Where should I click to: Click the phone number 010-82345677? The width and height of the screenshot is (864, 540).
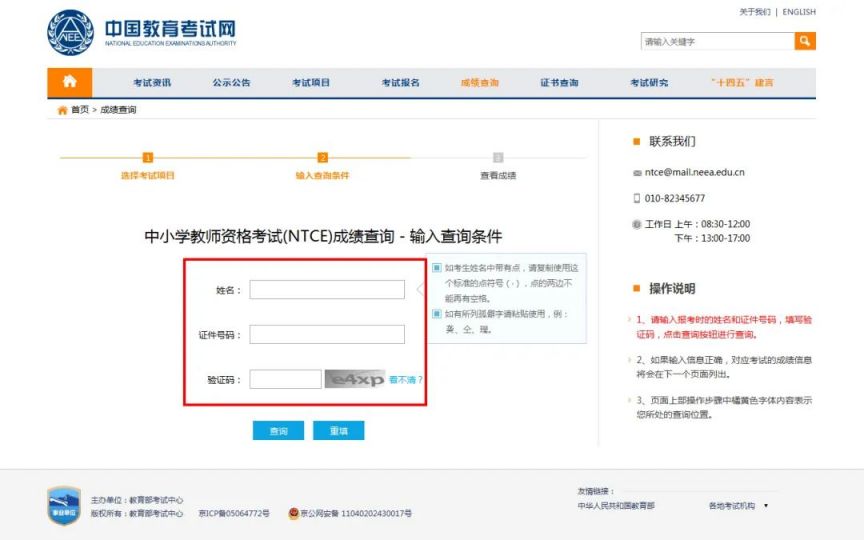[674, 198]
